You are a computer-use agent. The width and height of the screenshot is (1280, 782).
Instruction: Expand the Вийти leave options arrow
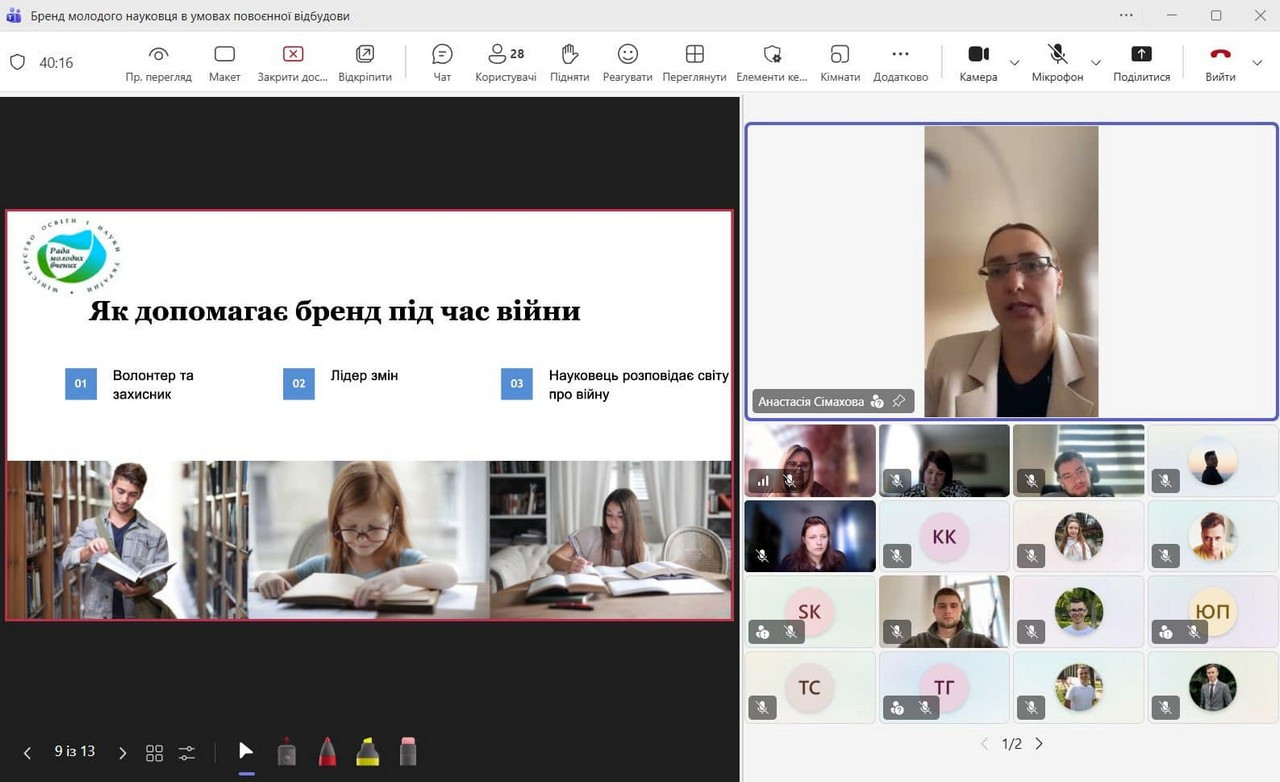click(x=1256, y=63)
